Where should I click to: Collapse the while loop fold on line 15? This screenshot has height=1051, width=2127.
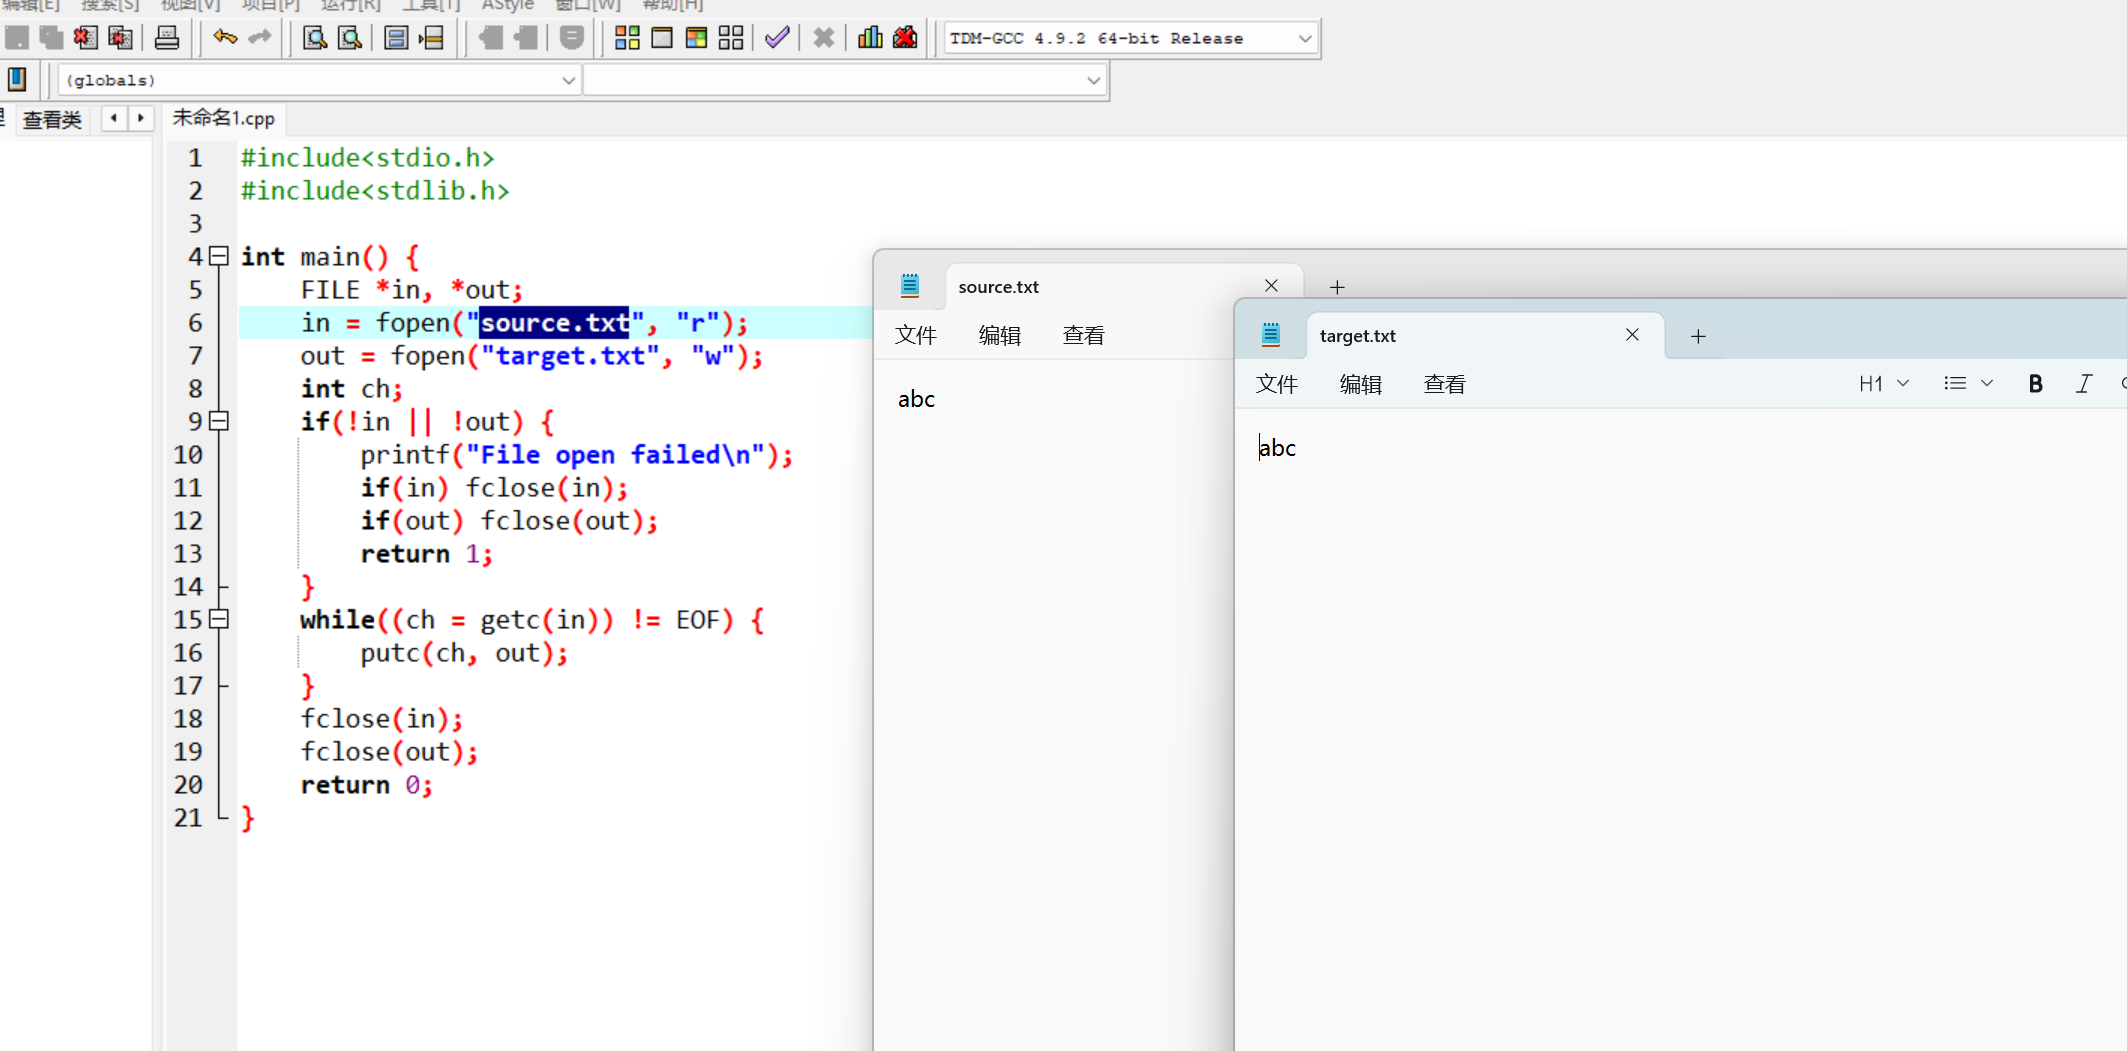219,619
